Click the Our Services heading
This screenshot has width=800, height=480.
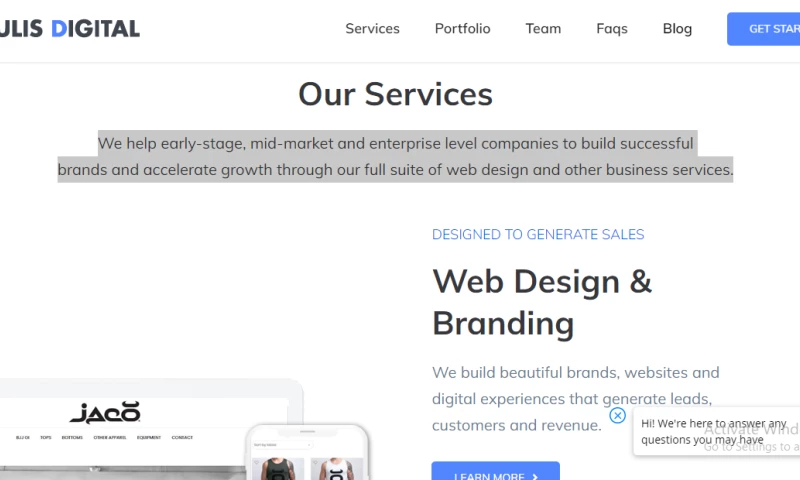[395, 94]
